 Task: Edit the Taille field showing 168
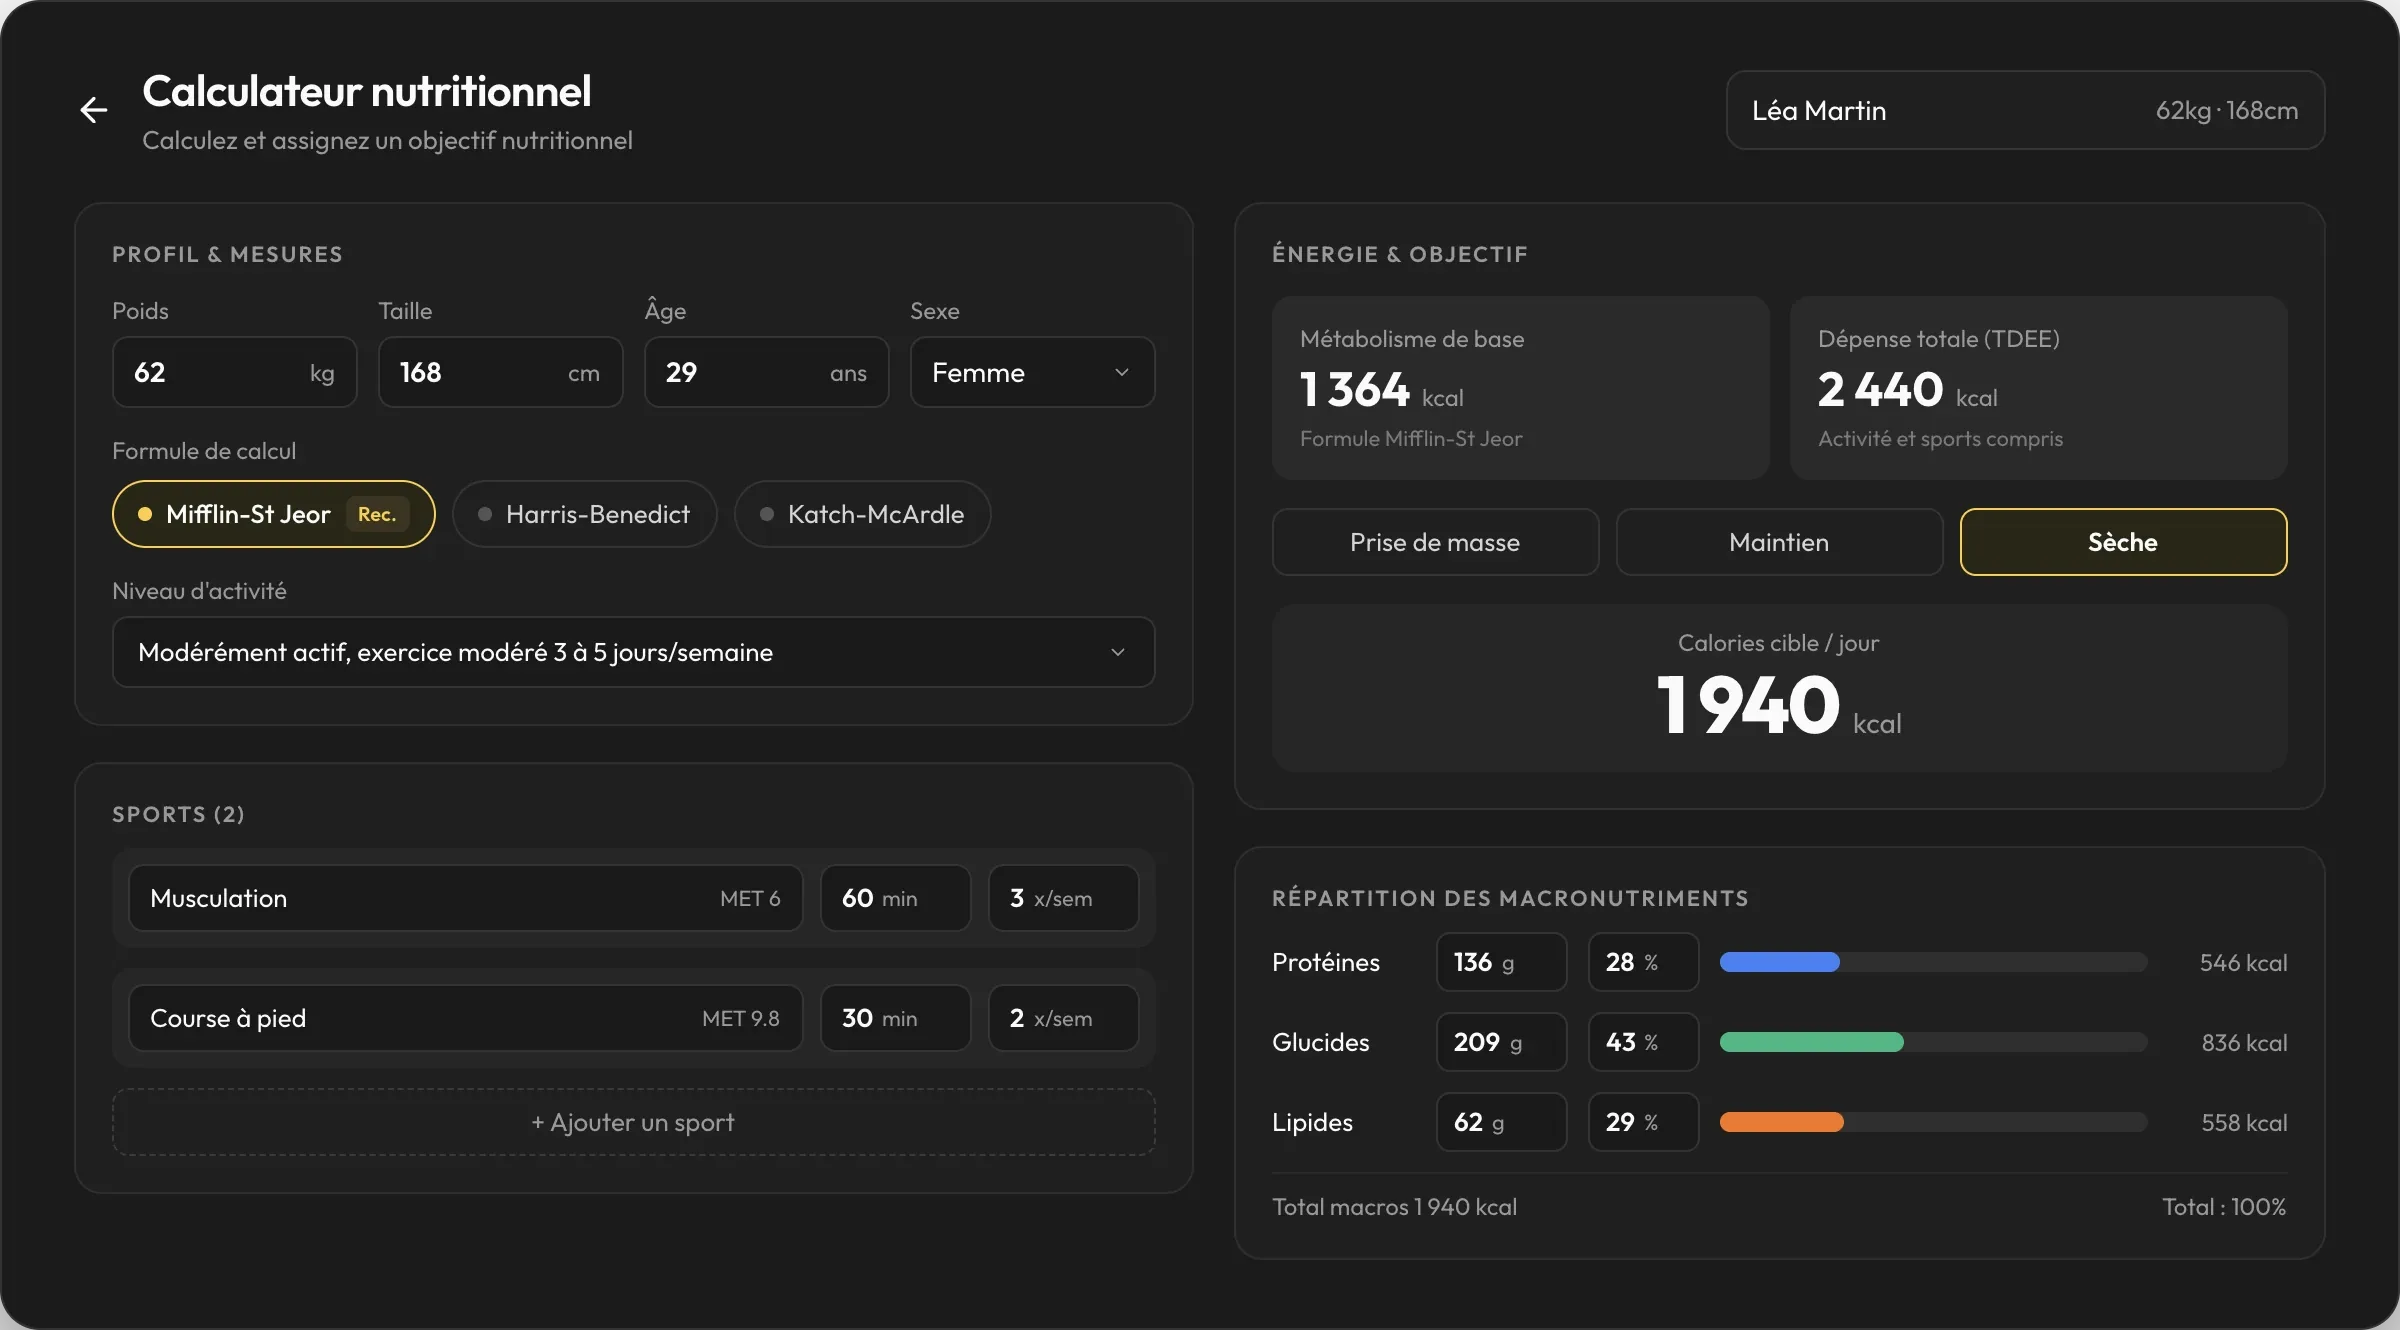(500, 372)
